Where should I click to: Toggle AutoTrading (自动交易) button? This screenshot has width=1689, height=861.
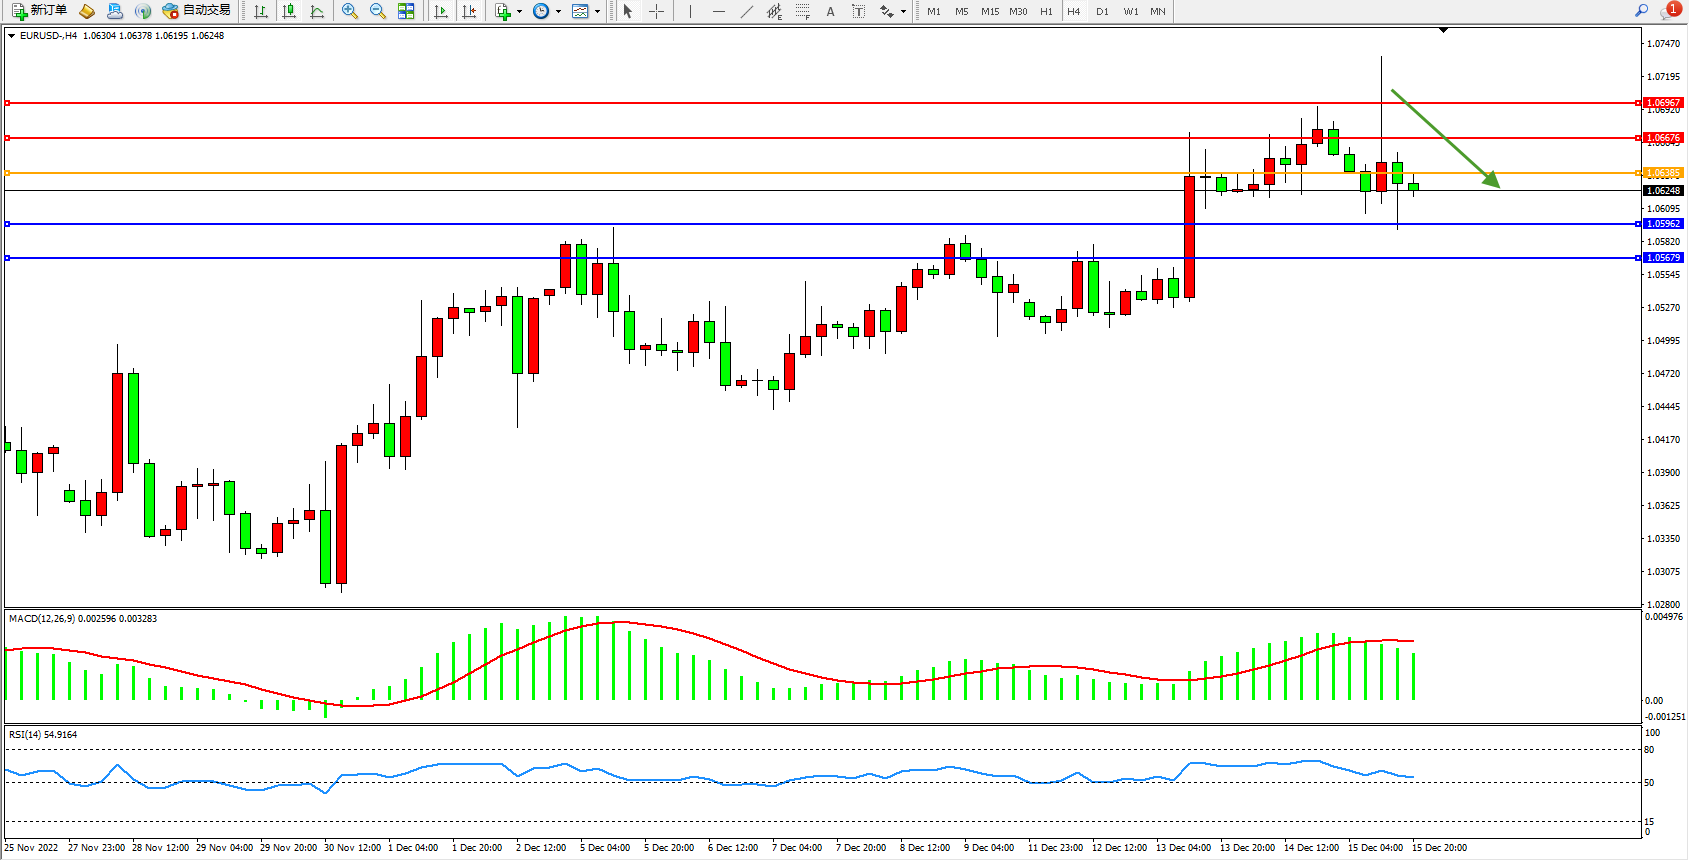pyautogui.click(x=197, y=11)
